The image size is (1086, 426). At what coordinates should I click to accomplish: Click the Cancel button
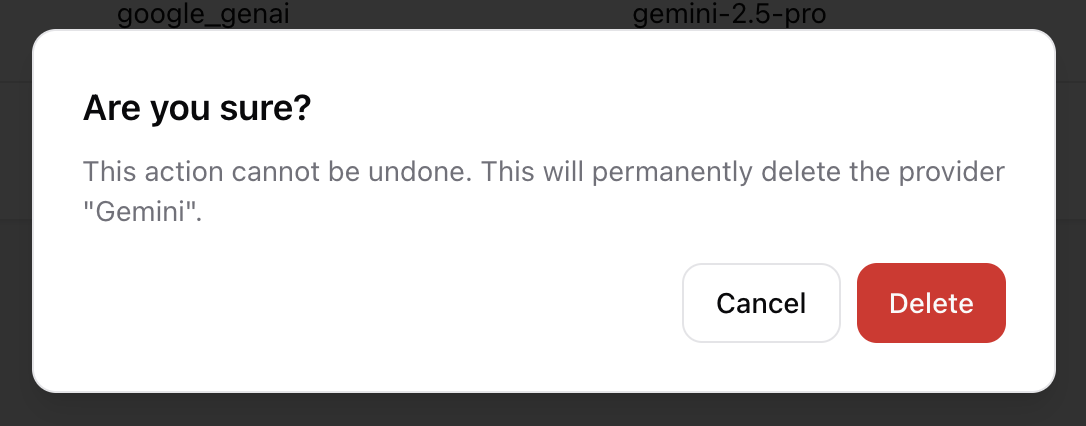tap(761, 303)
